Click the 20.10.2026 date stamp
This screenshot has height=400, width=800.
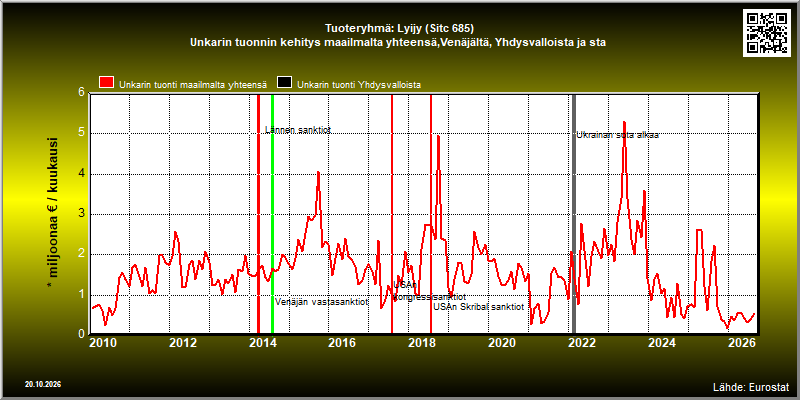click(43, 384)
